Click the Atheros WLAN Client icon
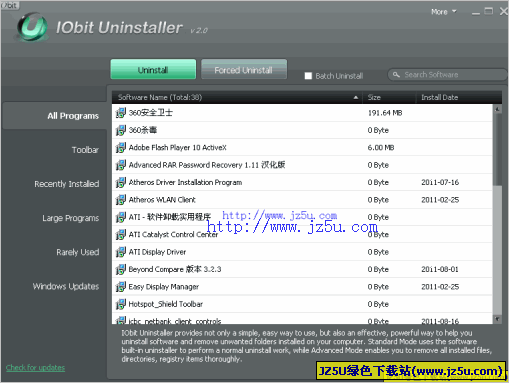 tap(121, 200)
